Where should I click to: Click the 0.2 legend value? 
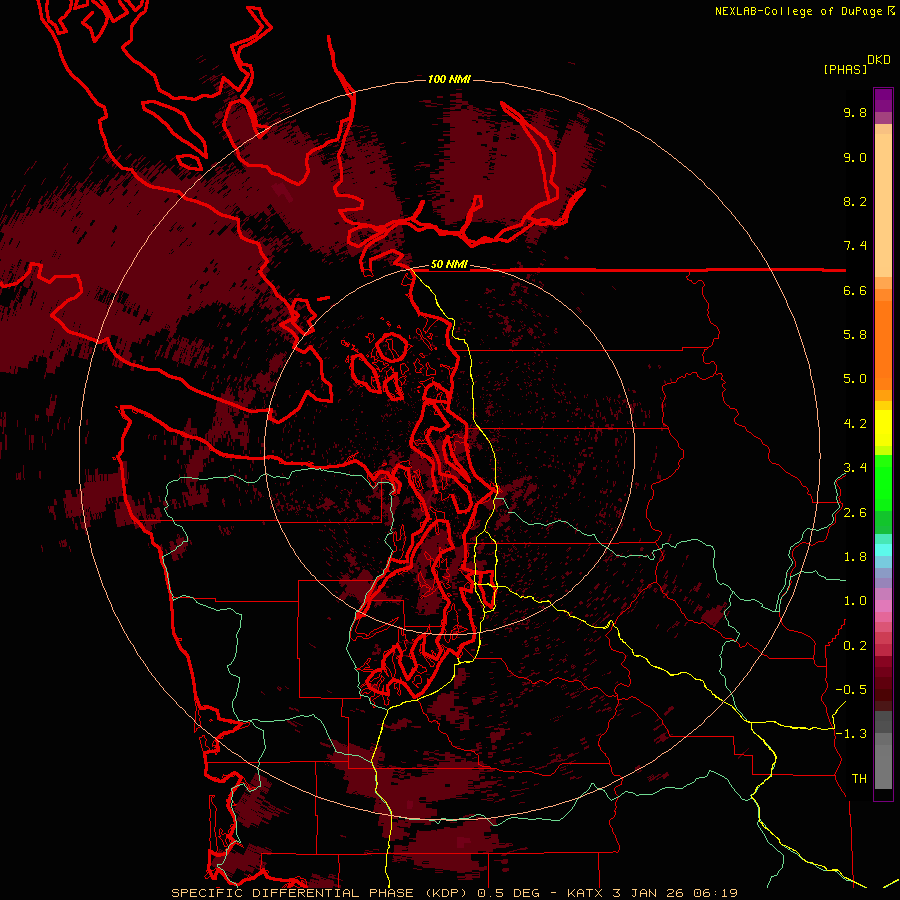click(855, 646)
